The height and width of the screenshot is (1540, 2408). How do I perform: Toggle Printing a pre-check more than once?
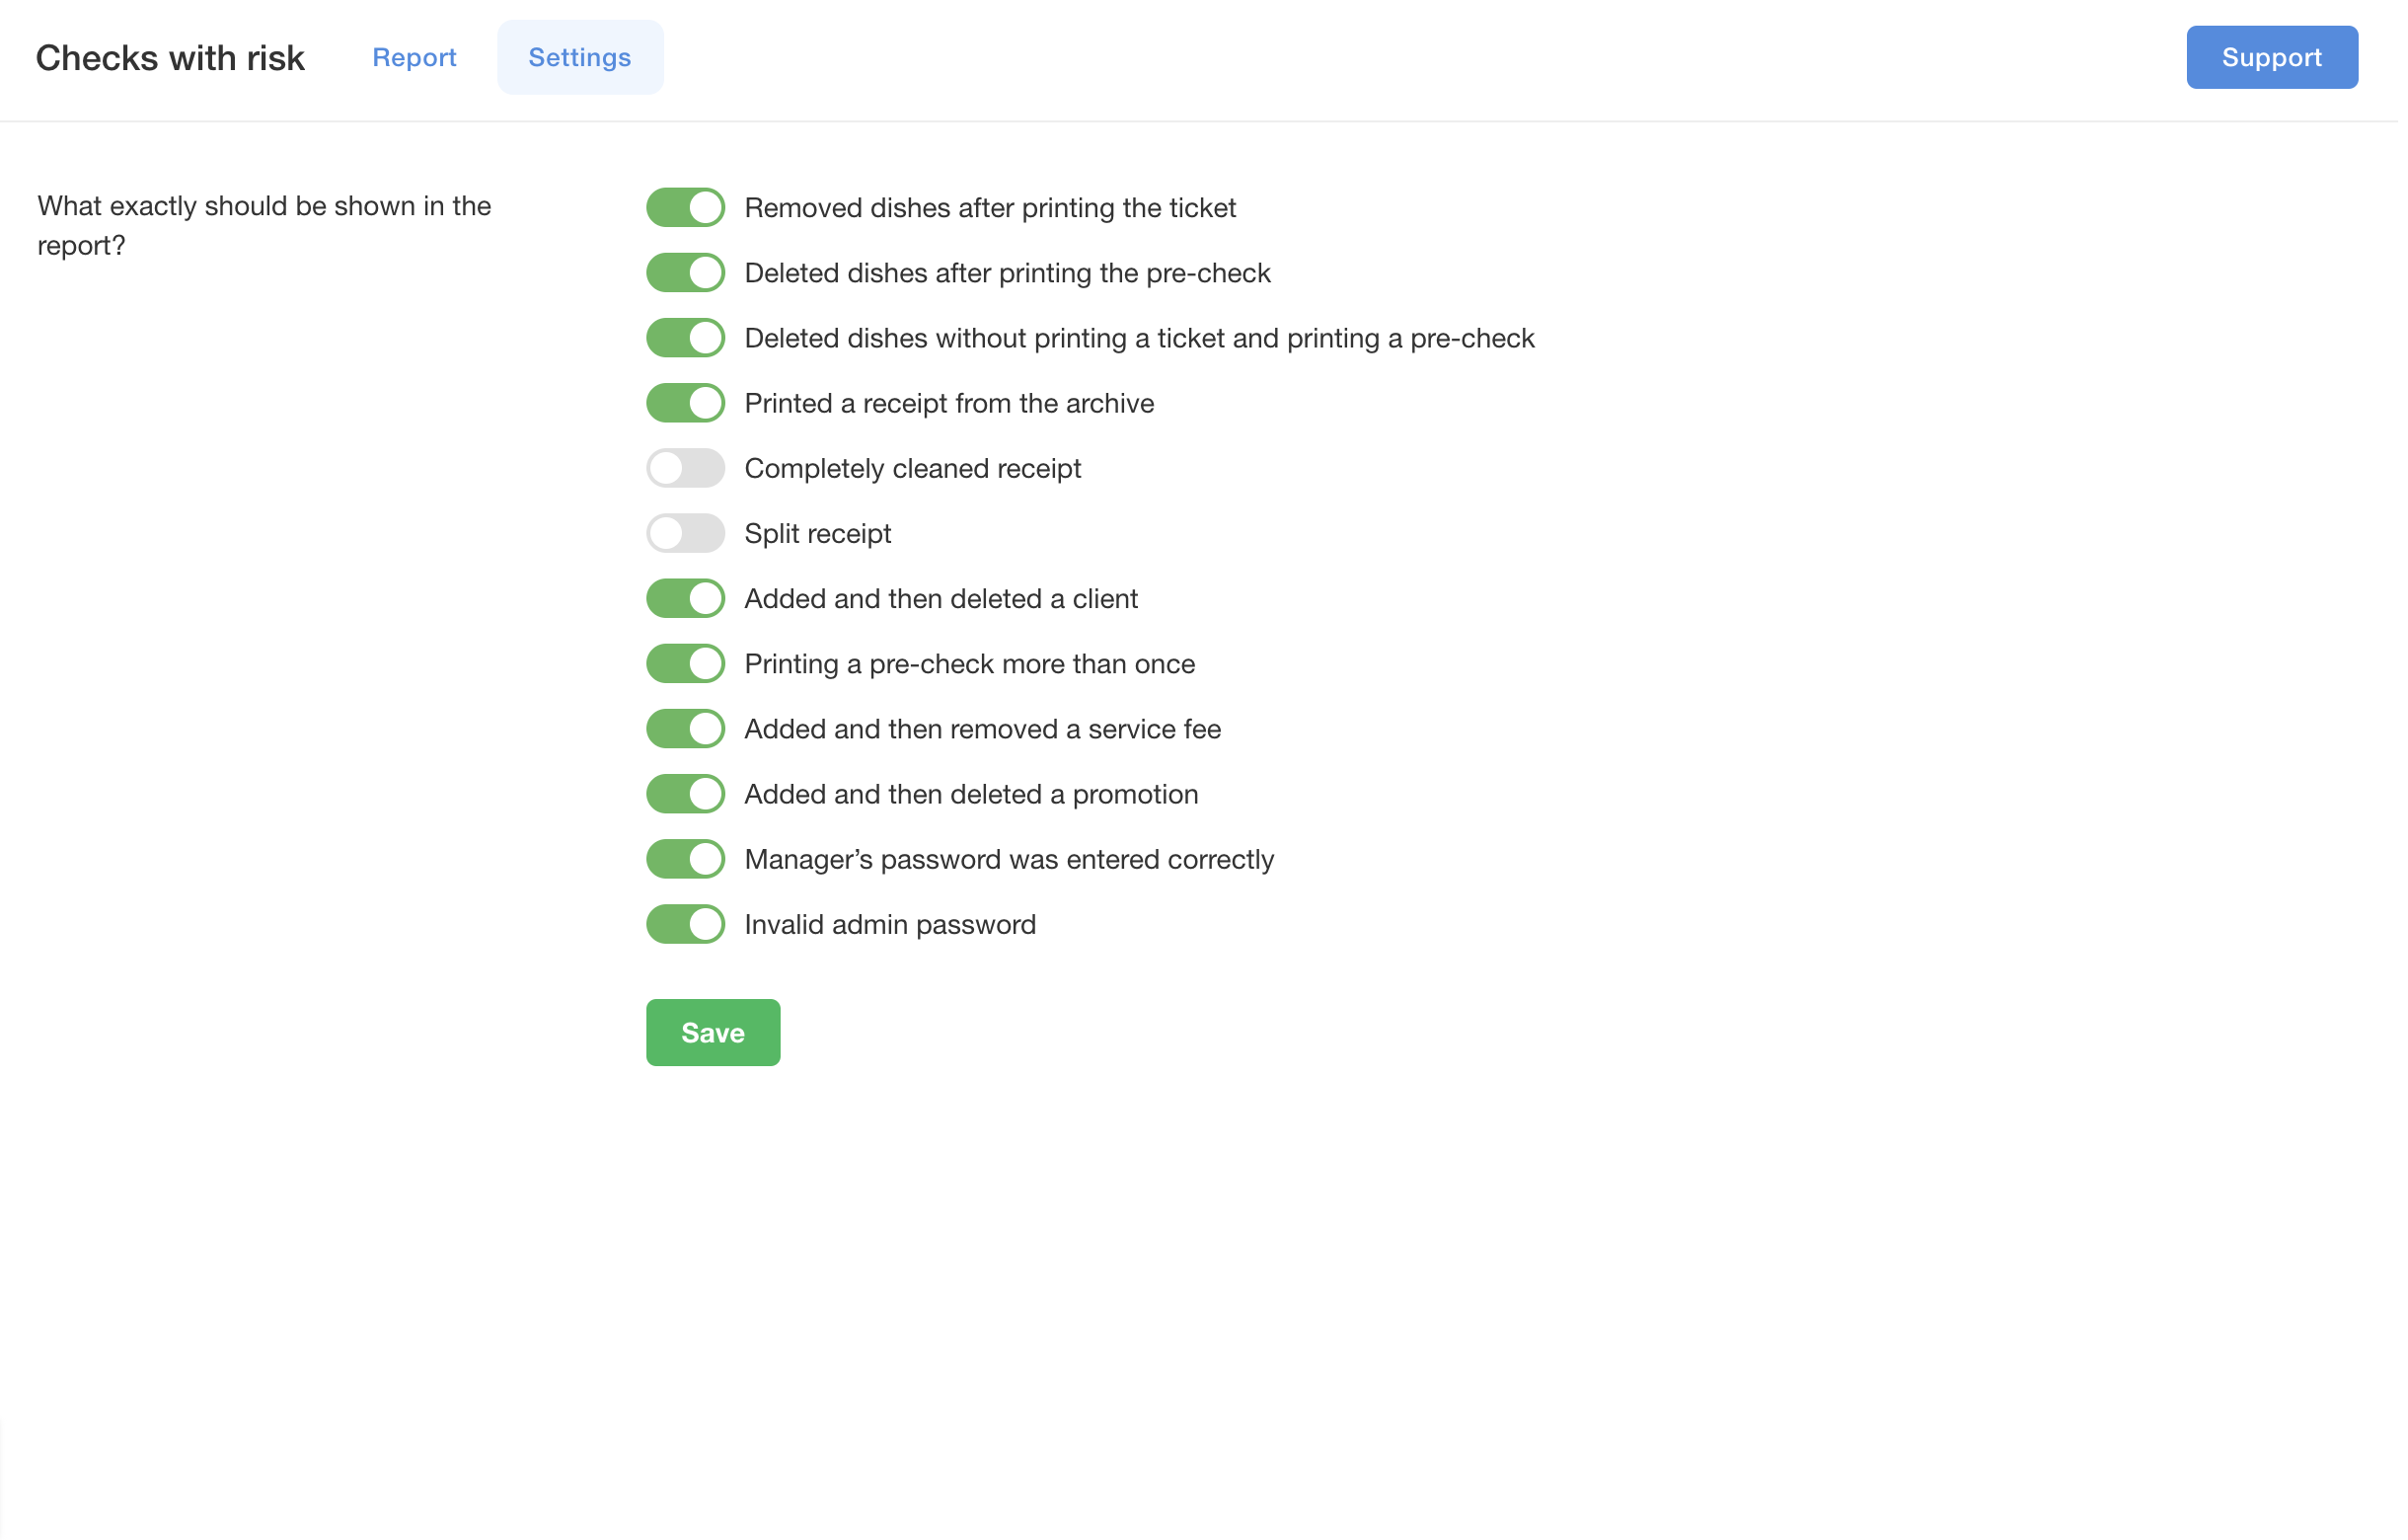pyautogui.click(x=686, y=664)
